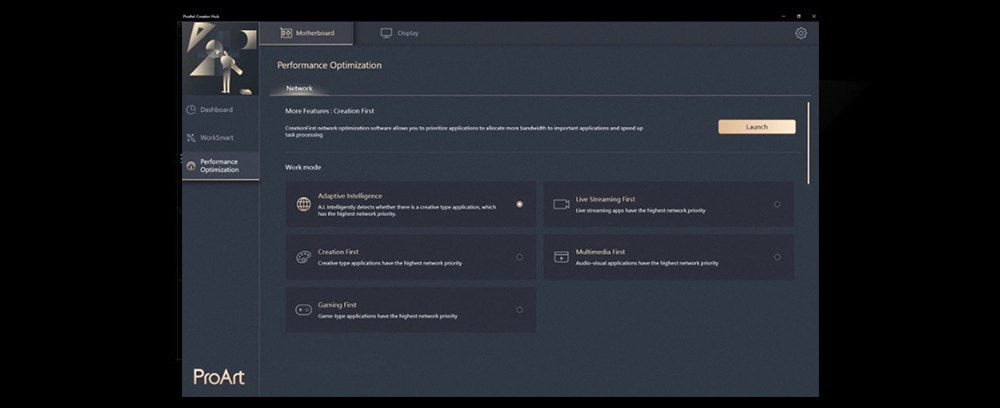The width and height of the screenshot is (1000, 408).
Task: Click the Live Streaming camera icon
Action: tap(561, 204)
